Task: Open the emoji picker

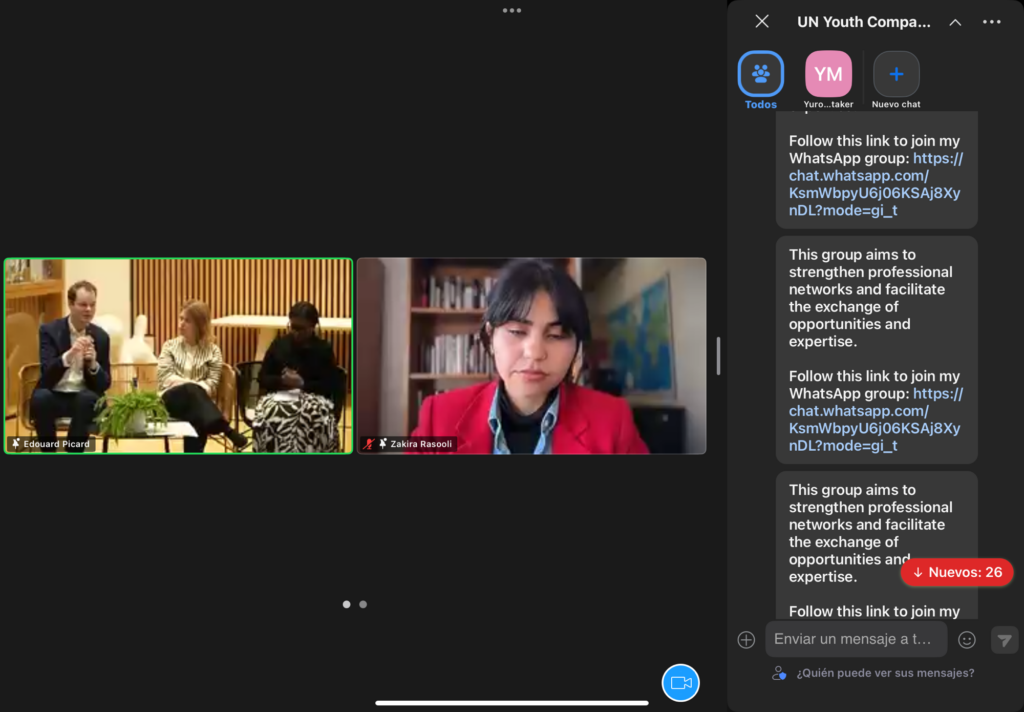Action: click(967, 640)
